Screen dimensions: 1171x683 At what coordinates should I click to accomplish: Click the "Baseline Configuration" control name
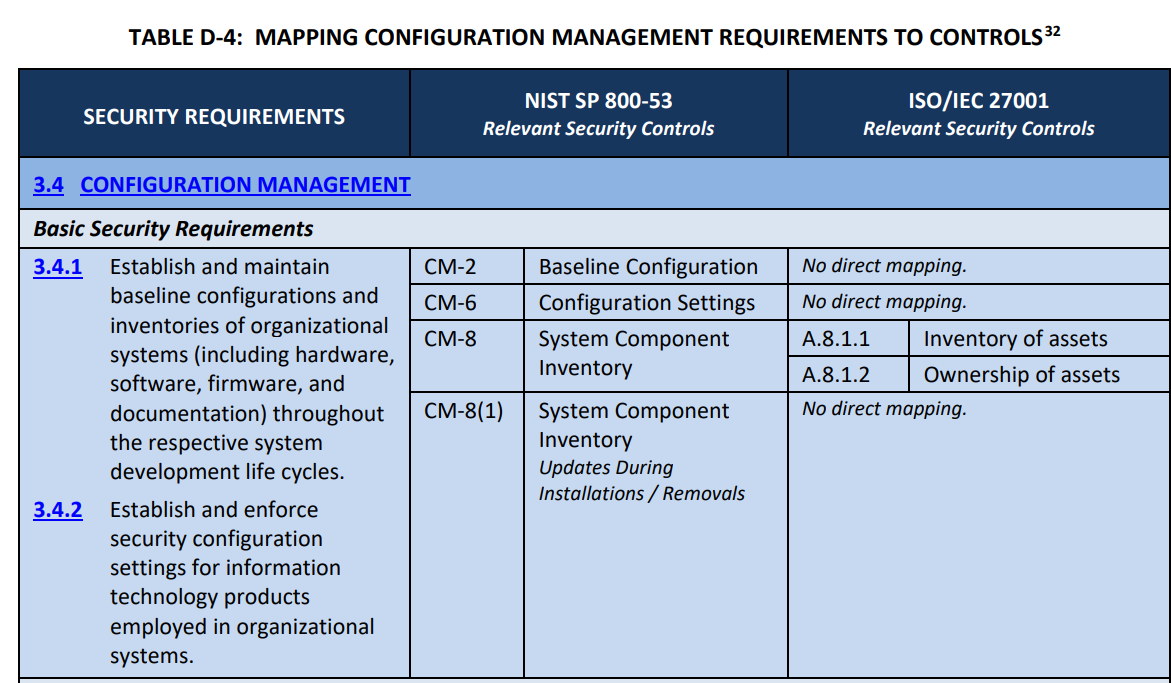tap(648, 267)
